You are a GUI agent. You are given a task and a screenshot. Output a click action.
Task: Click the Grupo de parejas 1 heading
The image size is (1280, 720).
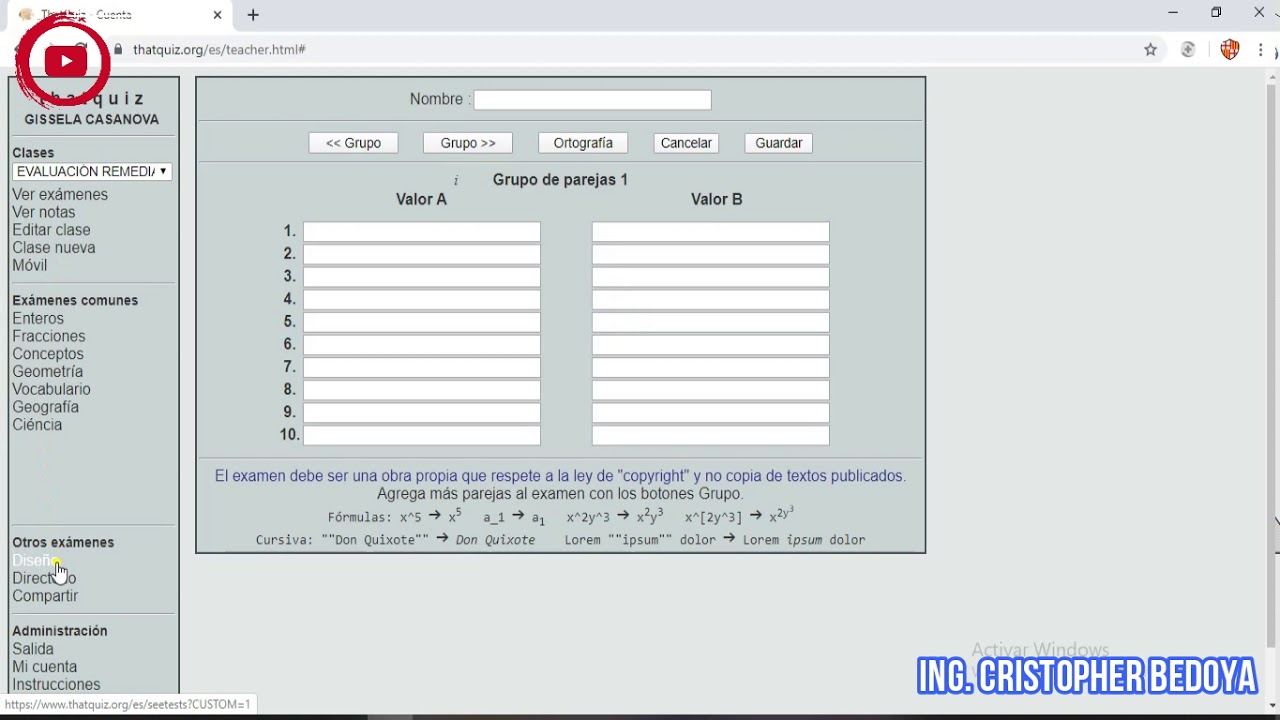560,180
